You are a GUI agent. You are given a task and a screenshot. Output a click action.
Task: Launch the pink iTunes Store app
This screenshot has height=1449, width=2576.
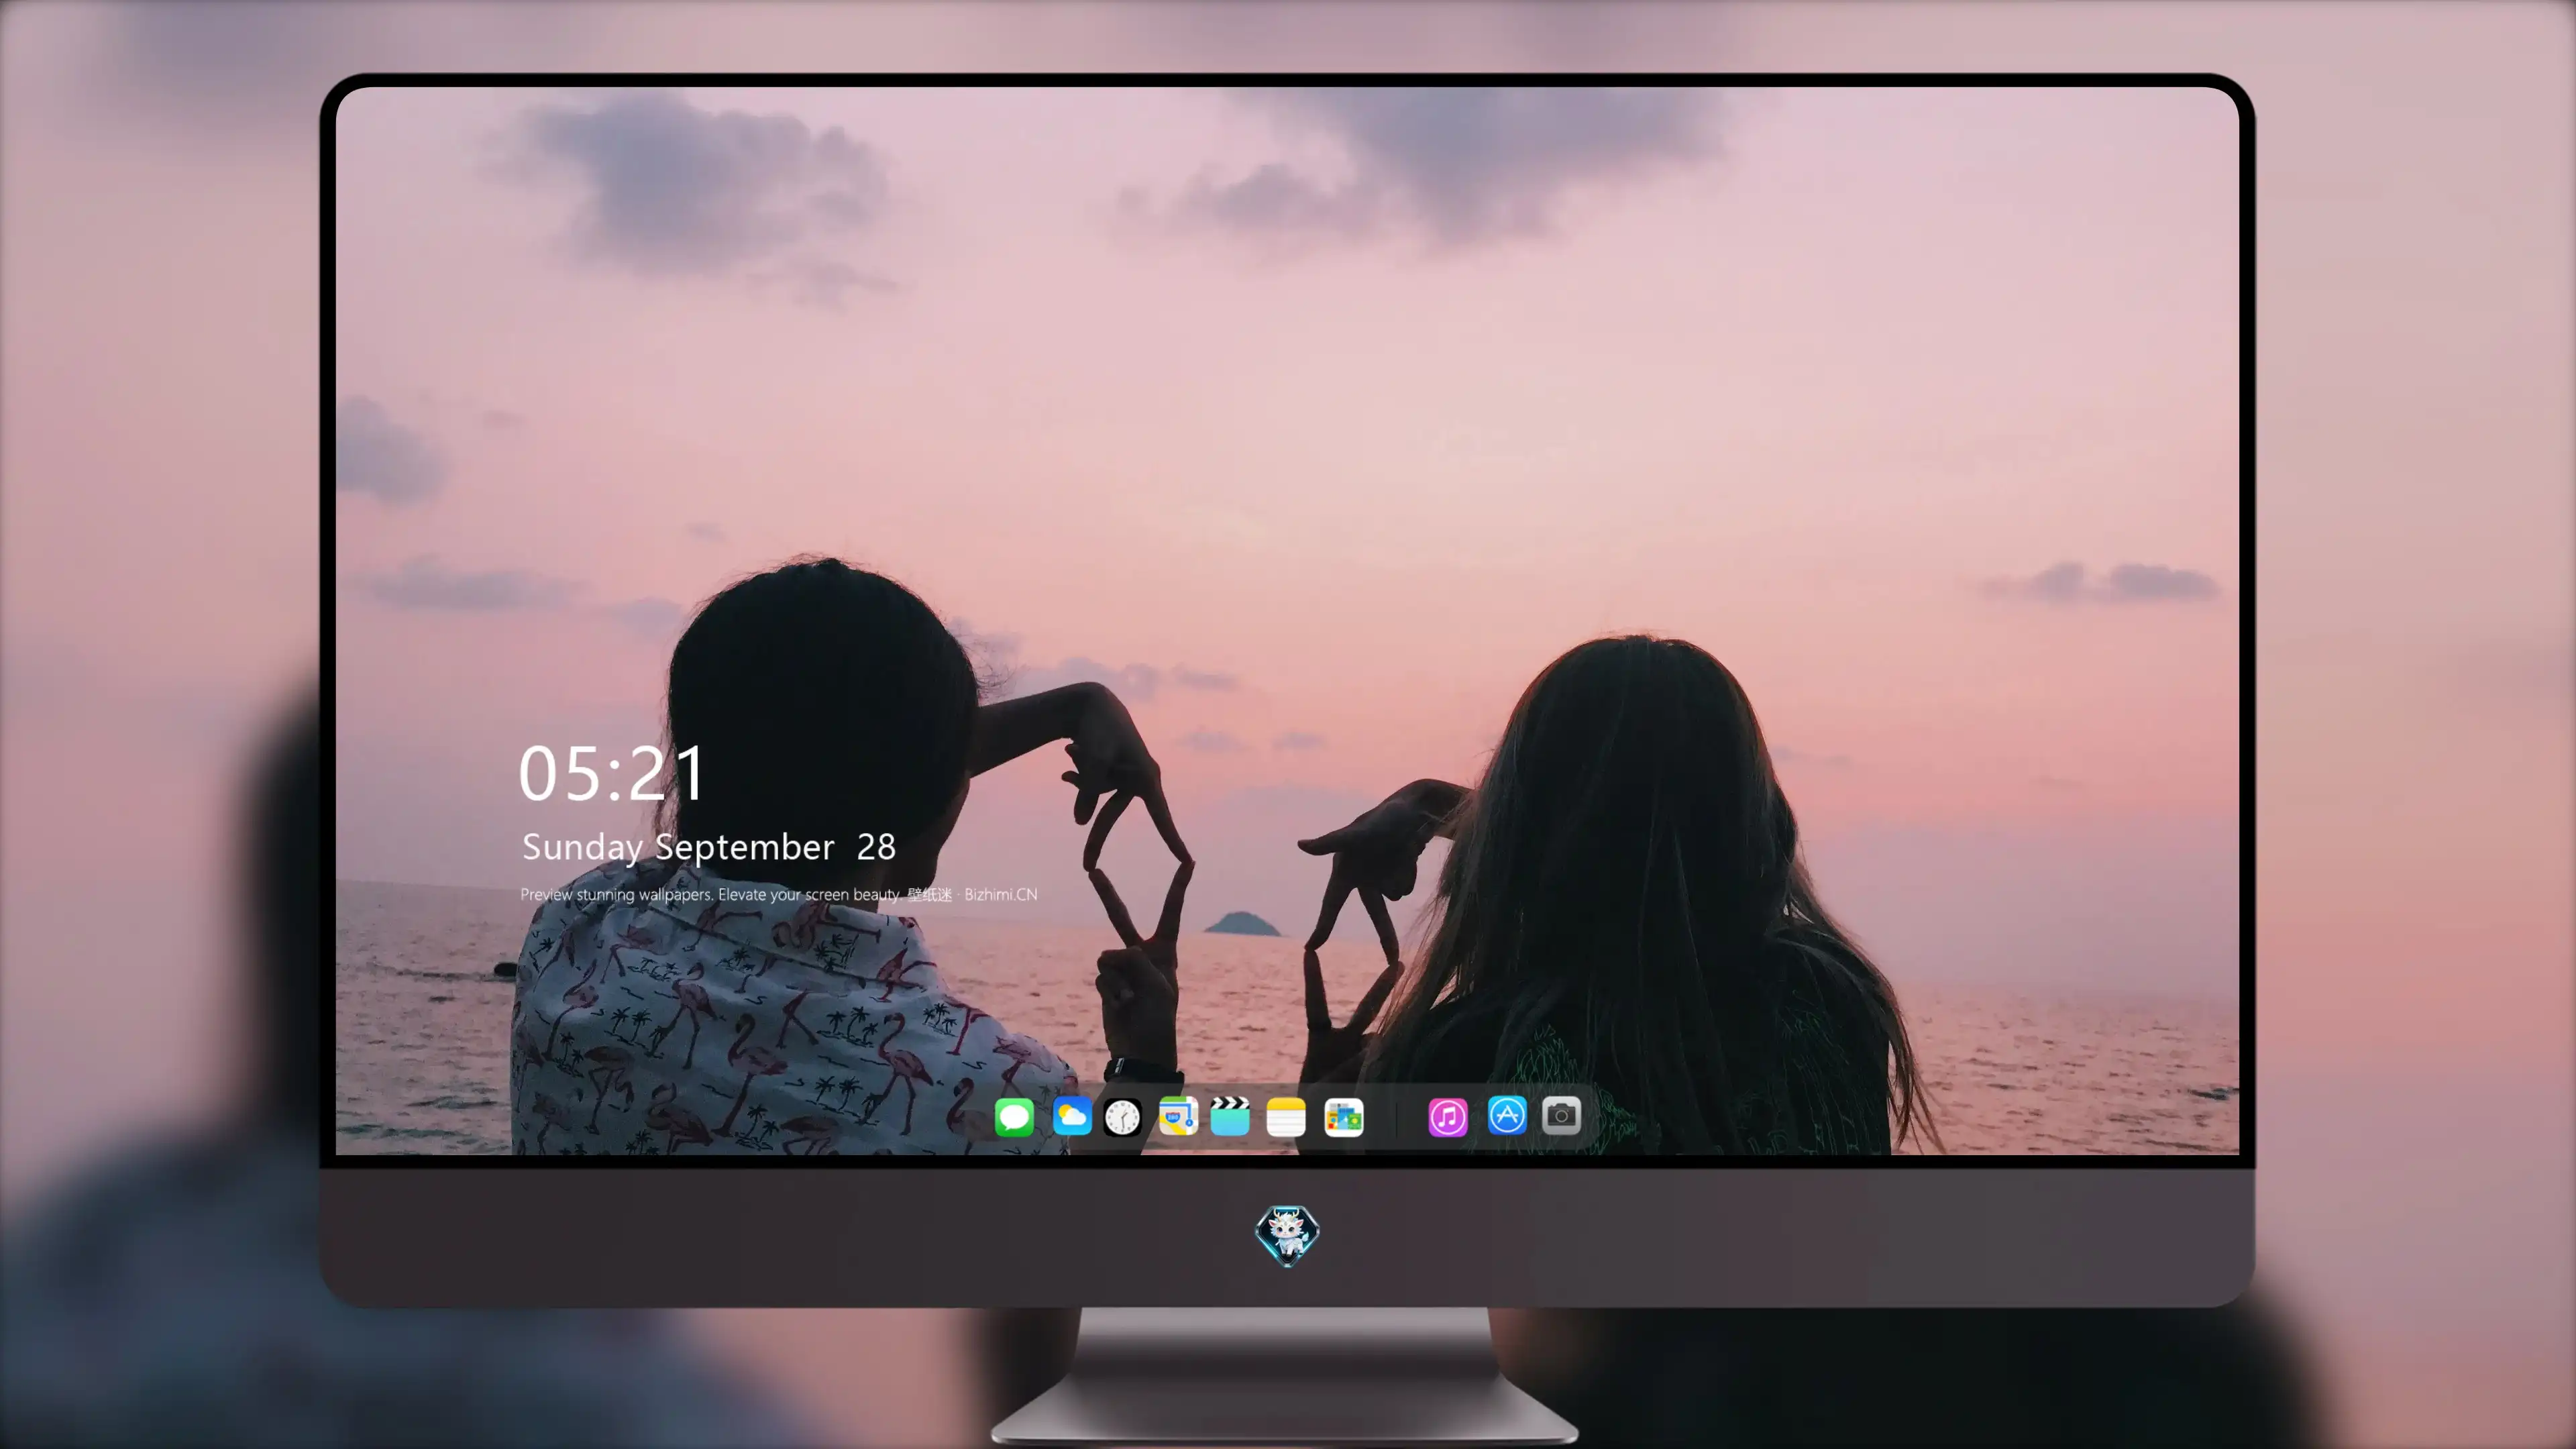(1448, 1117)
